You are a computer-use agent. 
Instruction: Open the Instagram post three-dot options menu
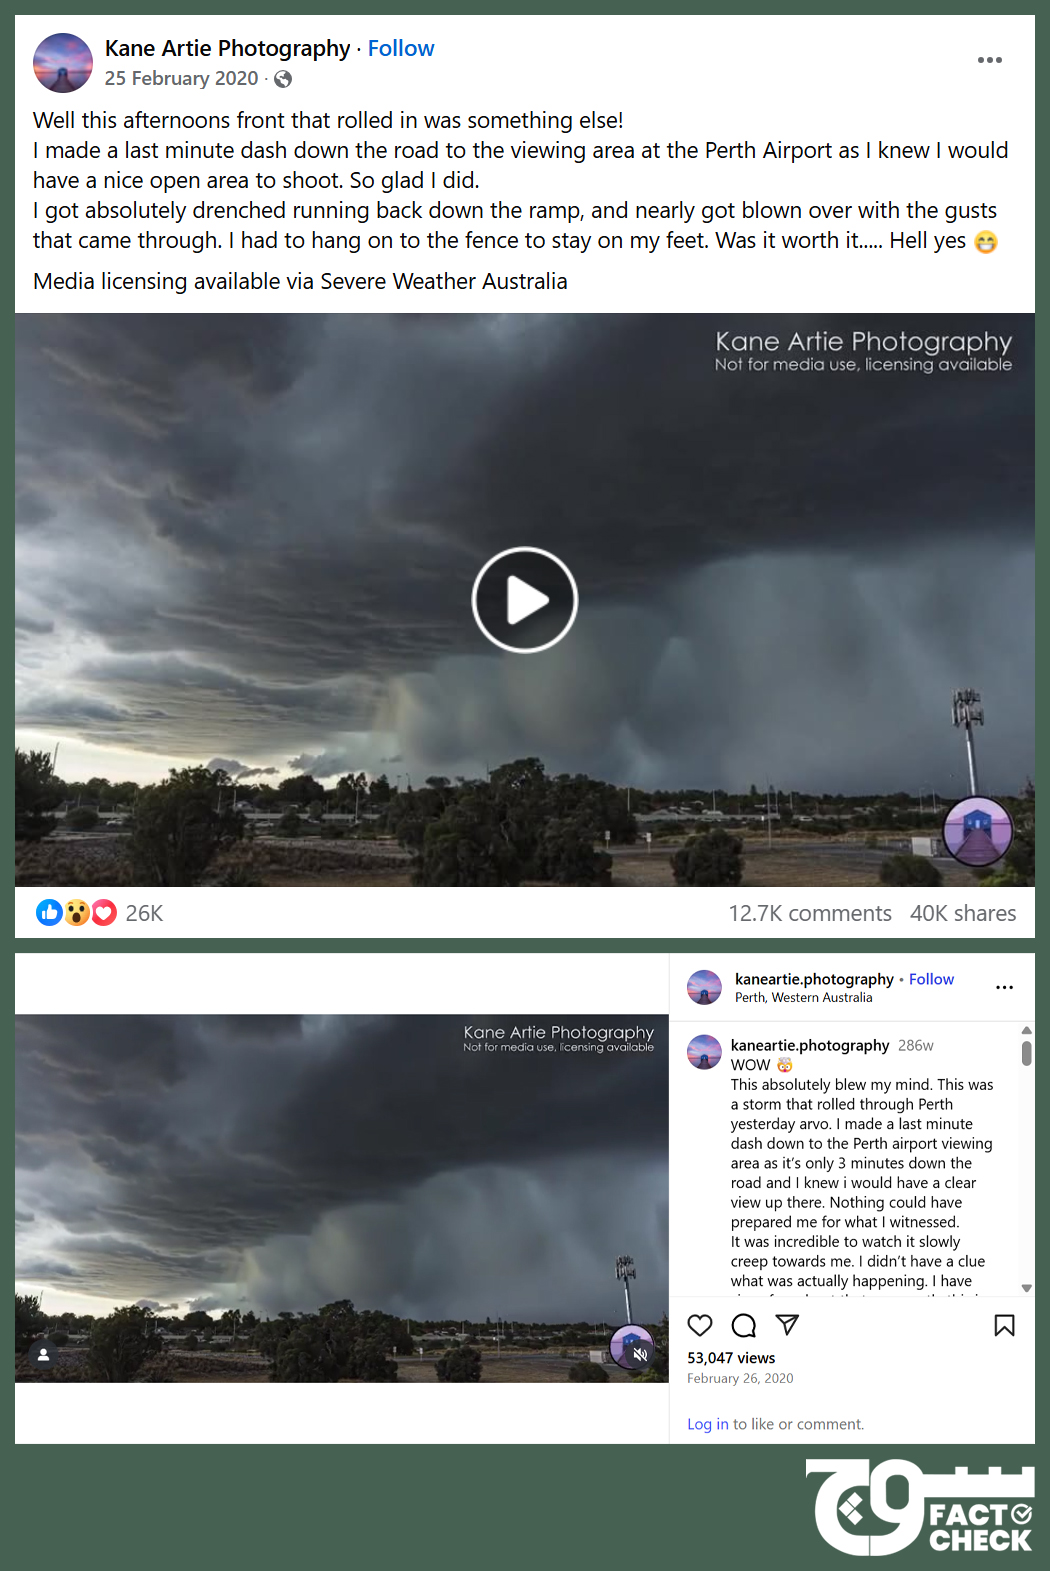(x=1004, y=987)
